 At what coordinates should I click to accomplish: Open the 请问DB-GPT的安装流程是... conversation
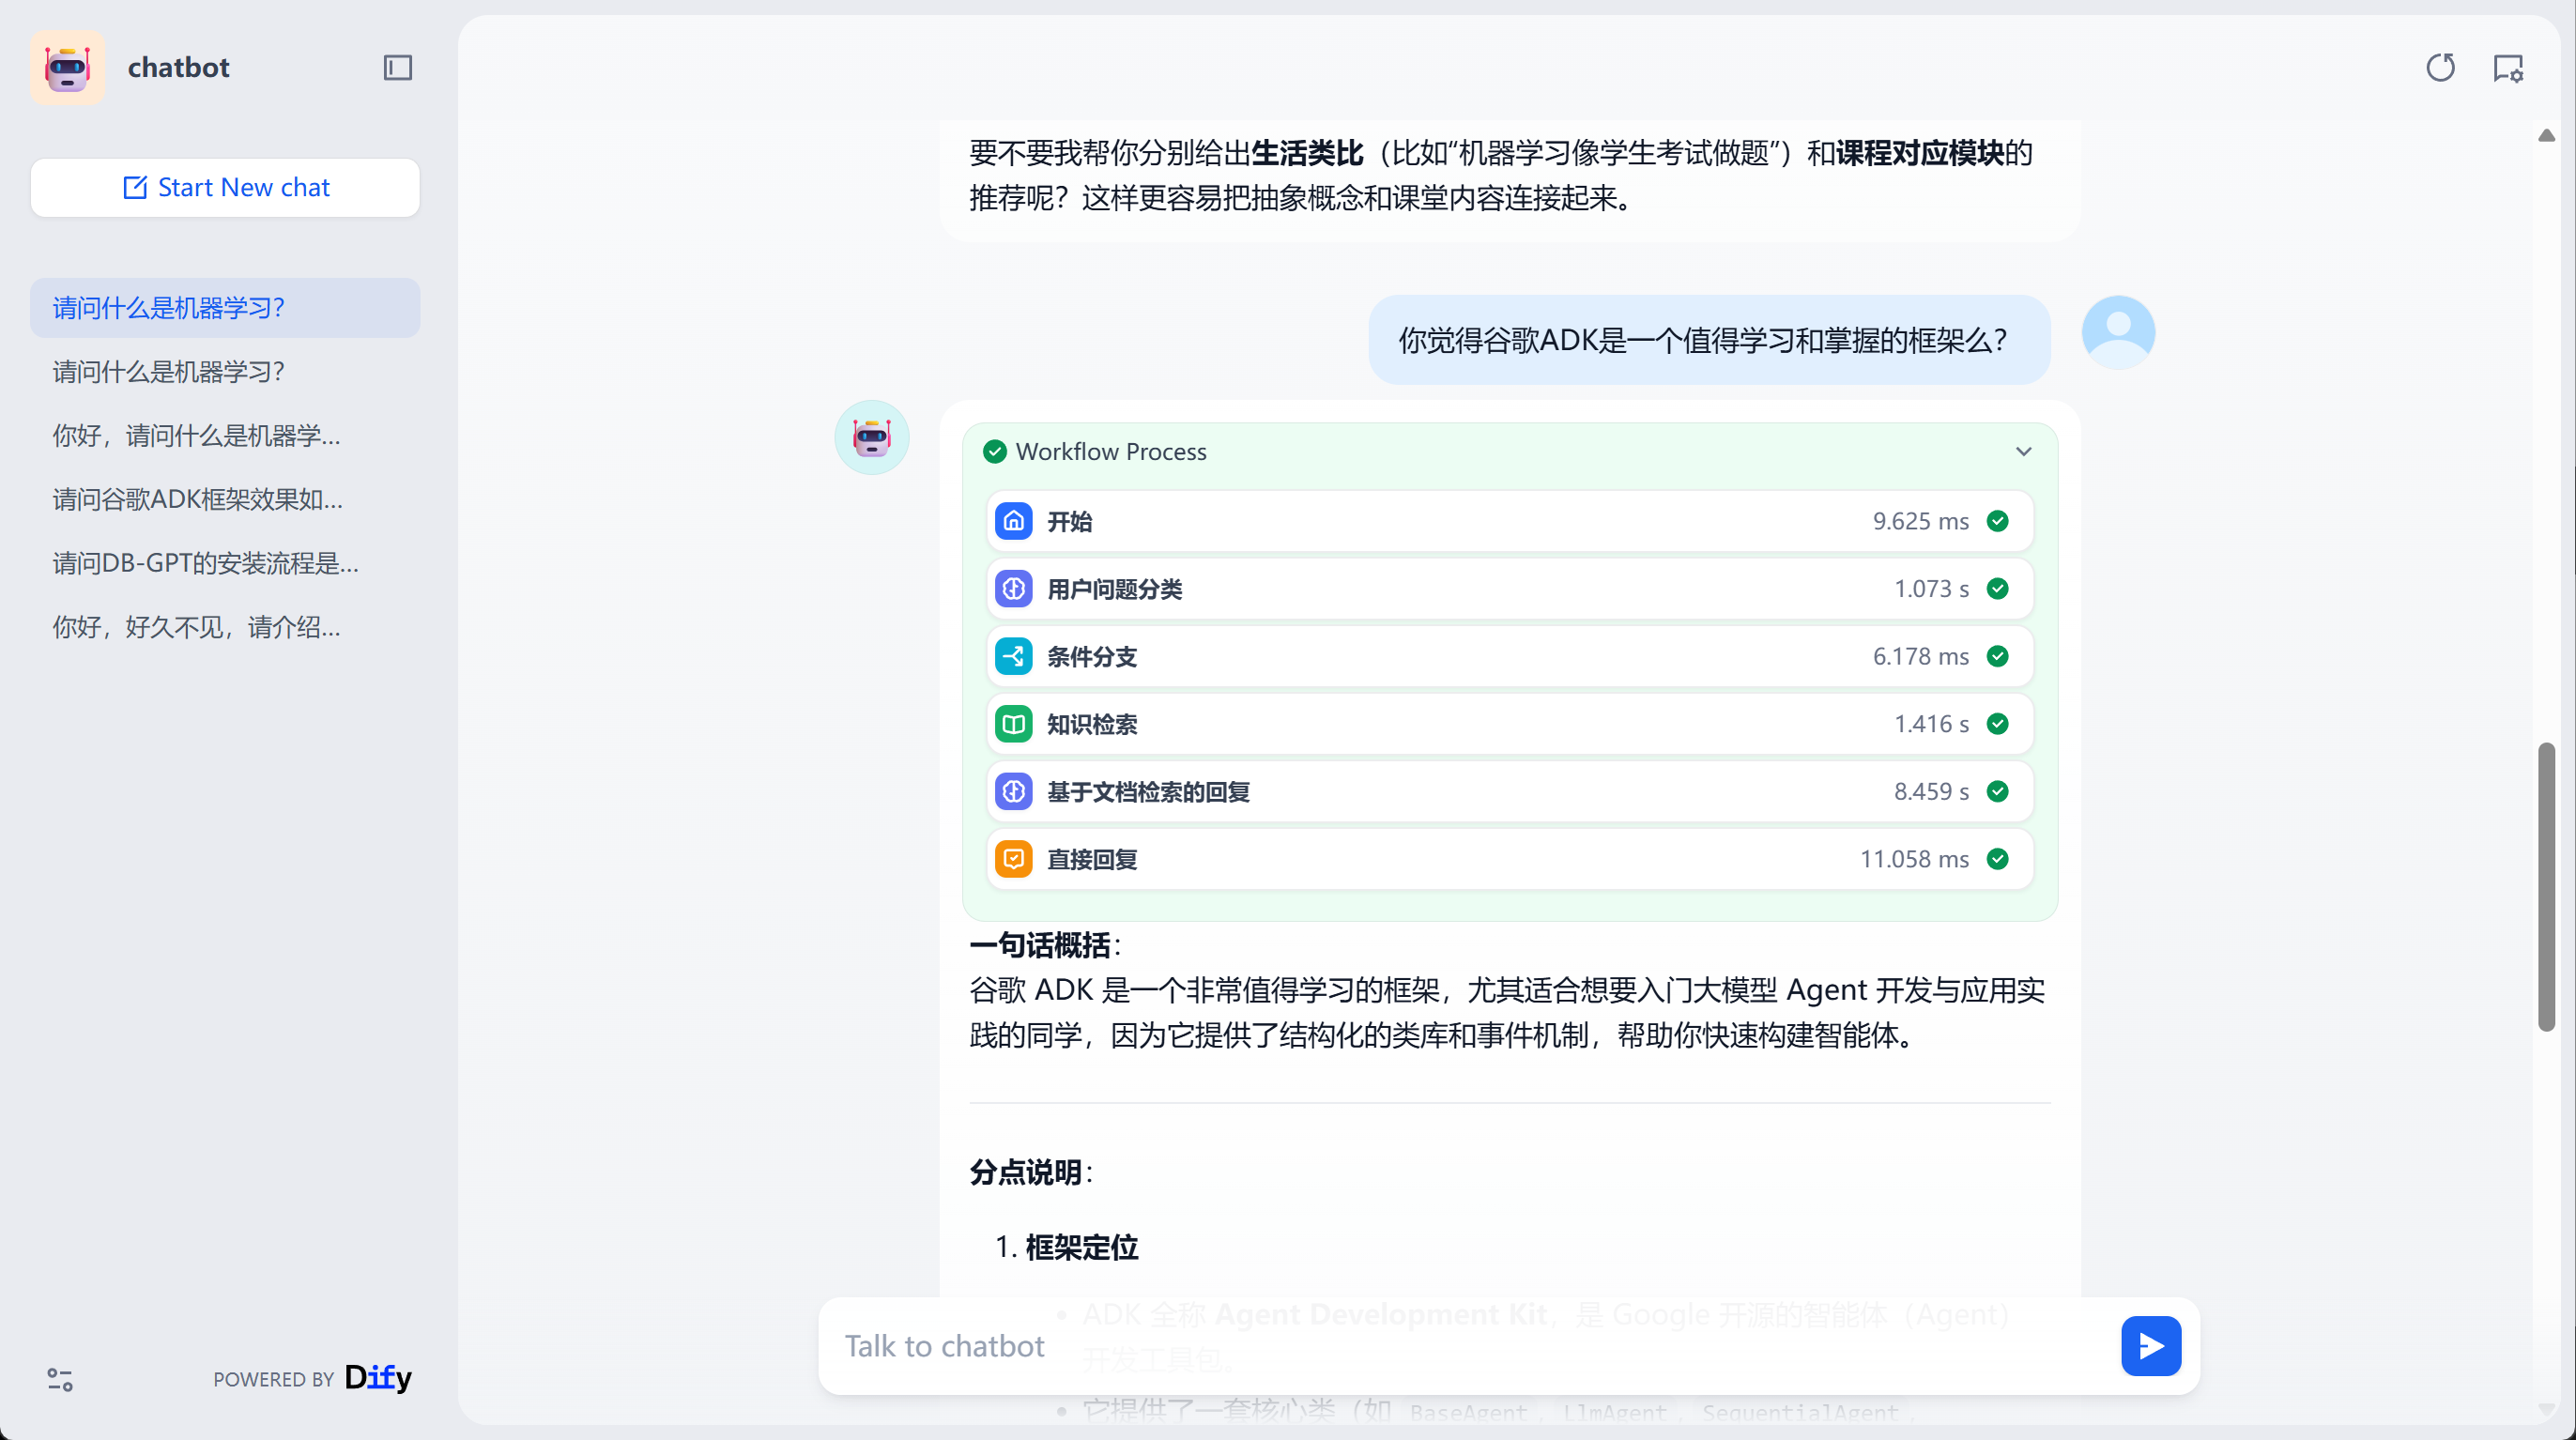(x=225, y=563)
